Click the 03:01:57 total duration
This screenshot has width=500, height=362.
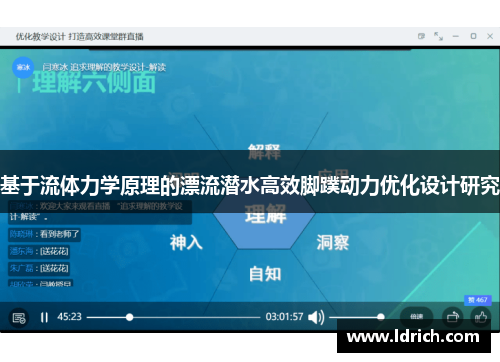click(x=284, y=316)
